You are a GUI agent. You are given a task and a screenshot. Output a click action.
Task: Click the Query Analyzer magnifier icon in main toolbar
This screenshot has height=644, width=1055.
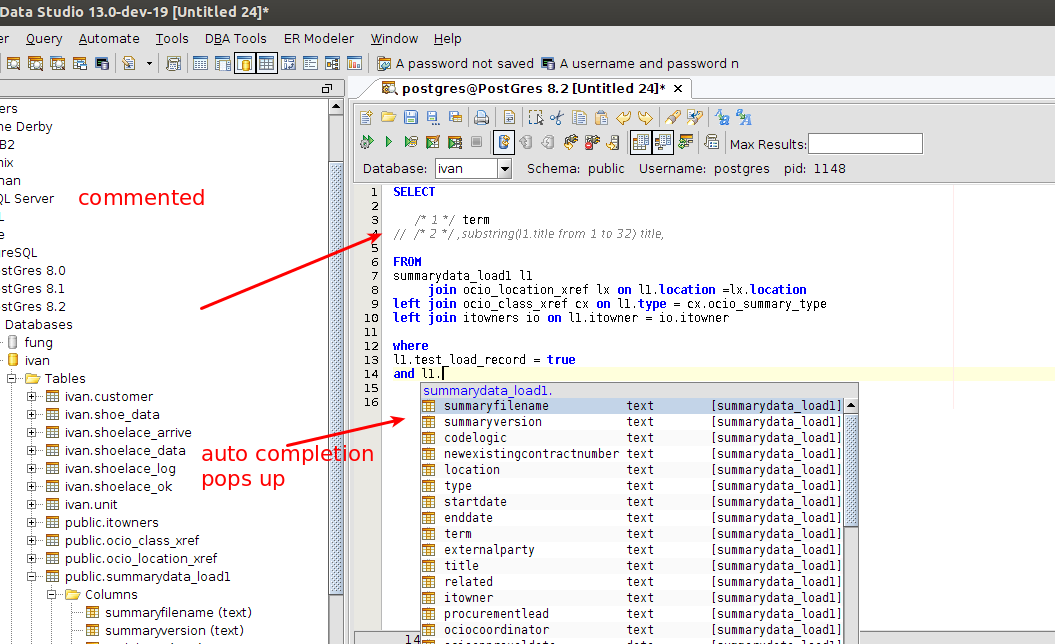point(13,64)
